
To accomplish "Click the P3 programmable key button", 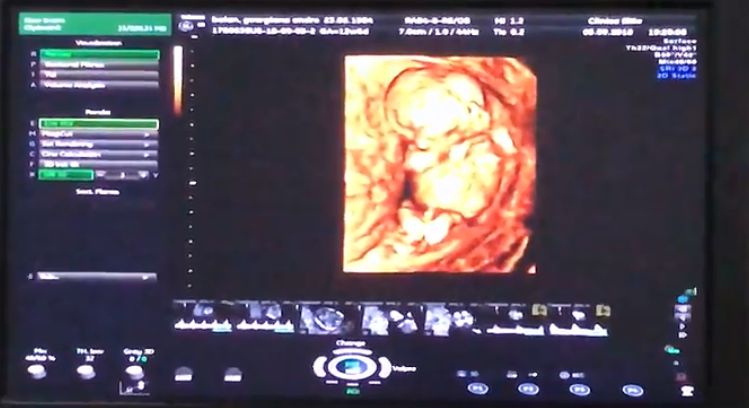I will (x=580, y=390).
